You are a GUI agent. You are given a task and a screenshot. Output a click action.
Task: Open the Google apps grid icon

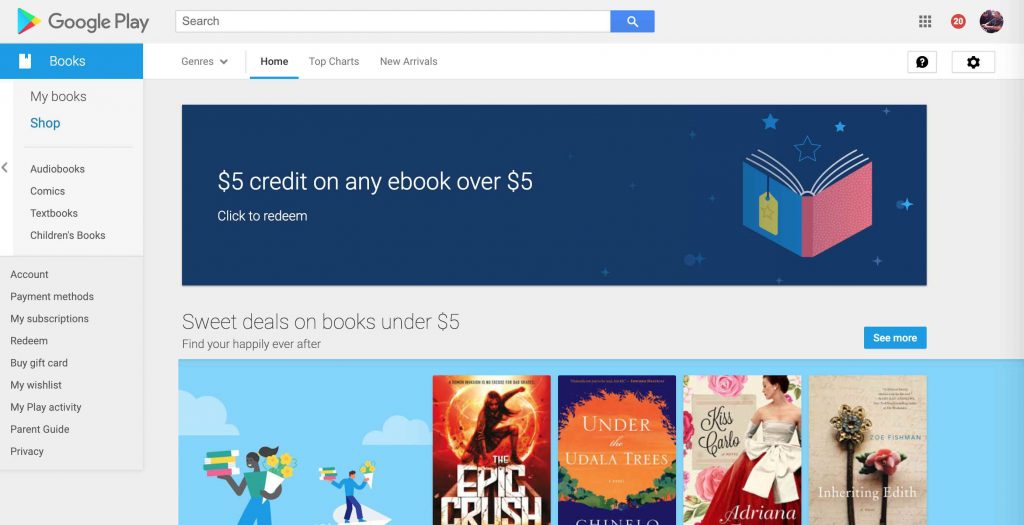coord(925,22)
